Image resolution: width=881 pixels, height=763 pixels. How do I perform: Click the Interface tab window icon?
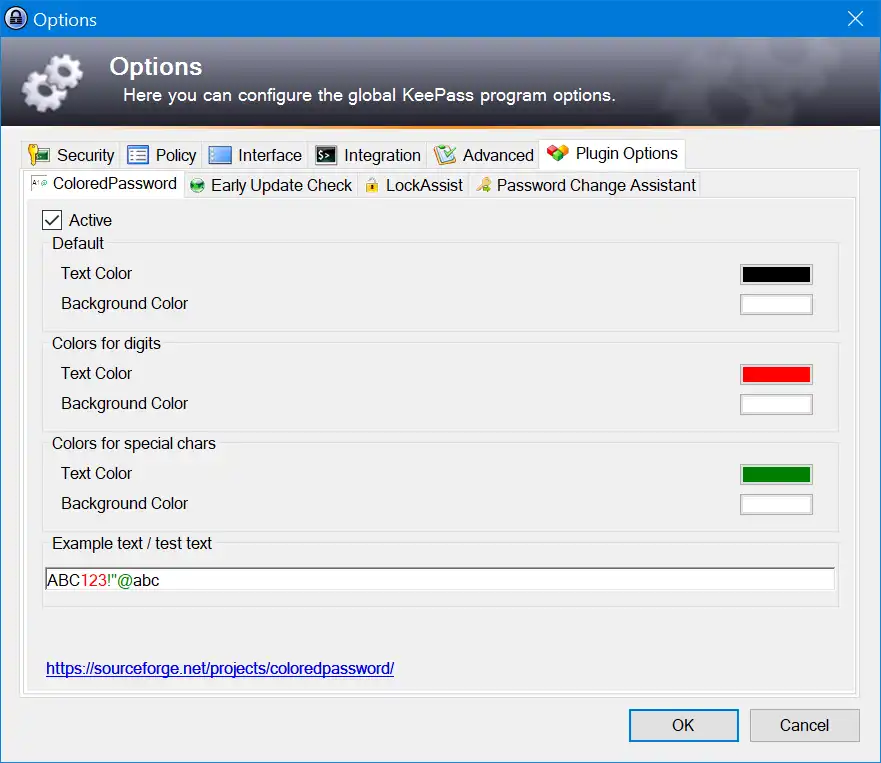tap(220, 155)
